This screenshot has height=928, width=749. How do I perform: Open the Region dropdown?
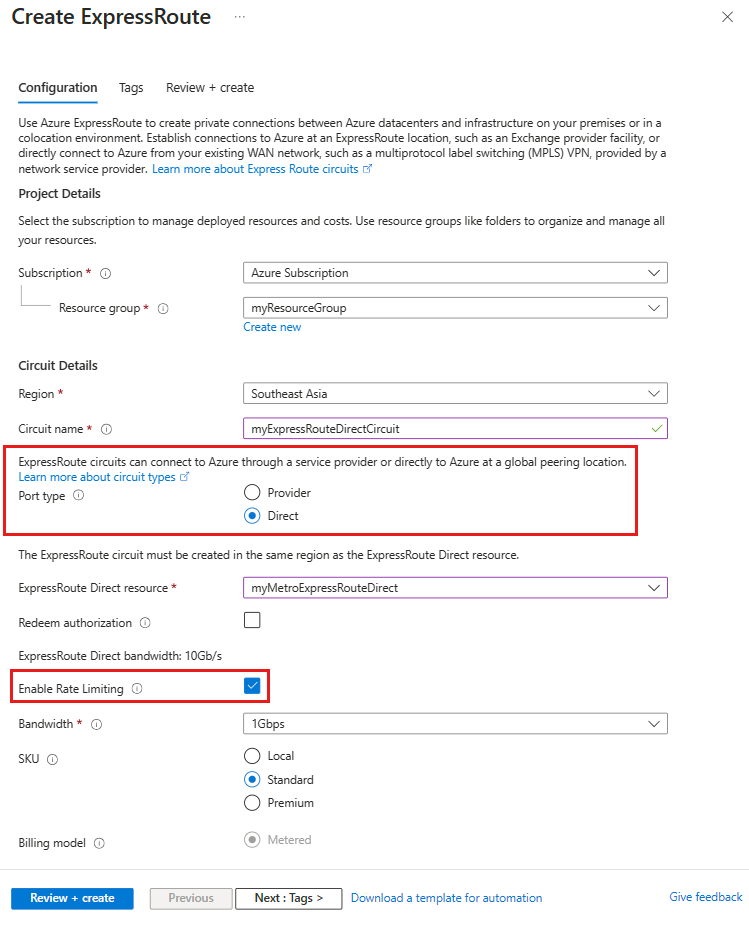[455, 393]
